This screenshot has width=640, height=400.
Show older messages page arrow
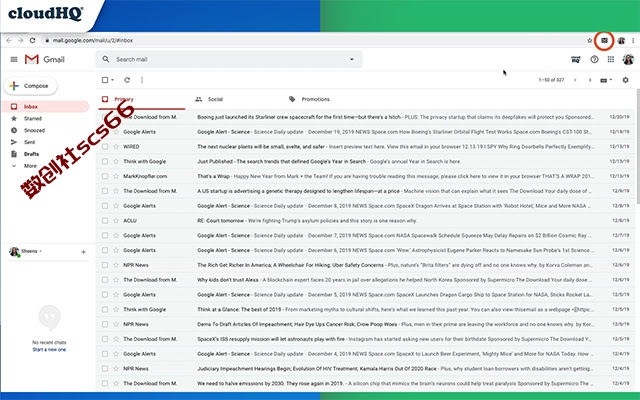(x=590, y=80)
